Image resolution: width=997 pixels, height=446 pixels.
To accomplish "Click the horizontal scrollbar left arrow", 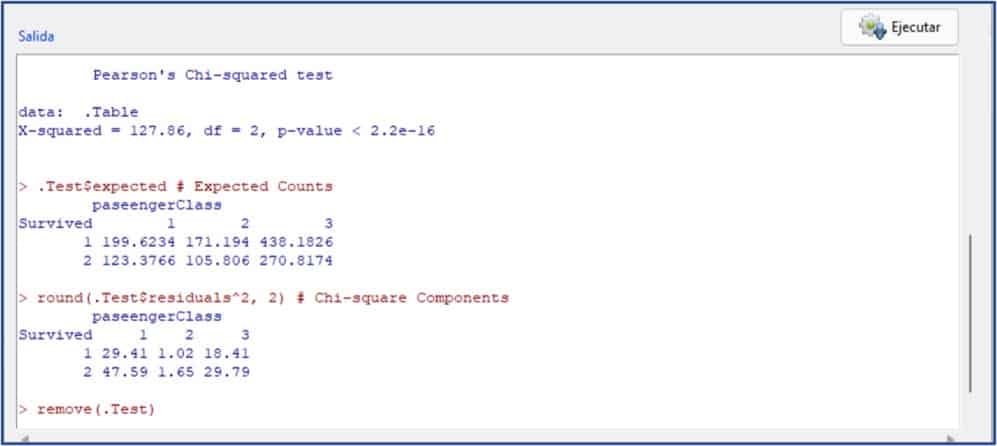I will point(23,438).
